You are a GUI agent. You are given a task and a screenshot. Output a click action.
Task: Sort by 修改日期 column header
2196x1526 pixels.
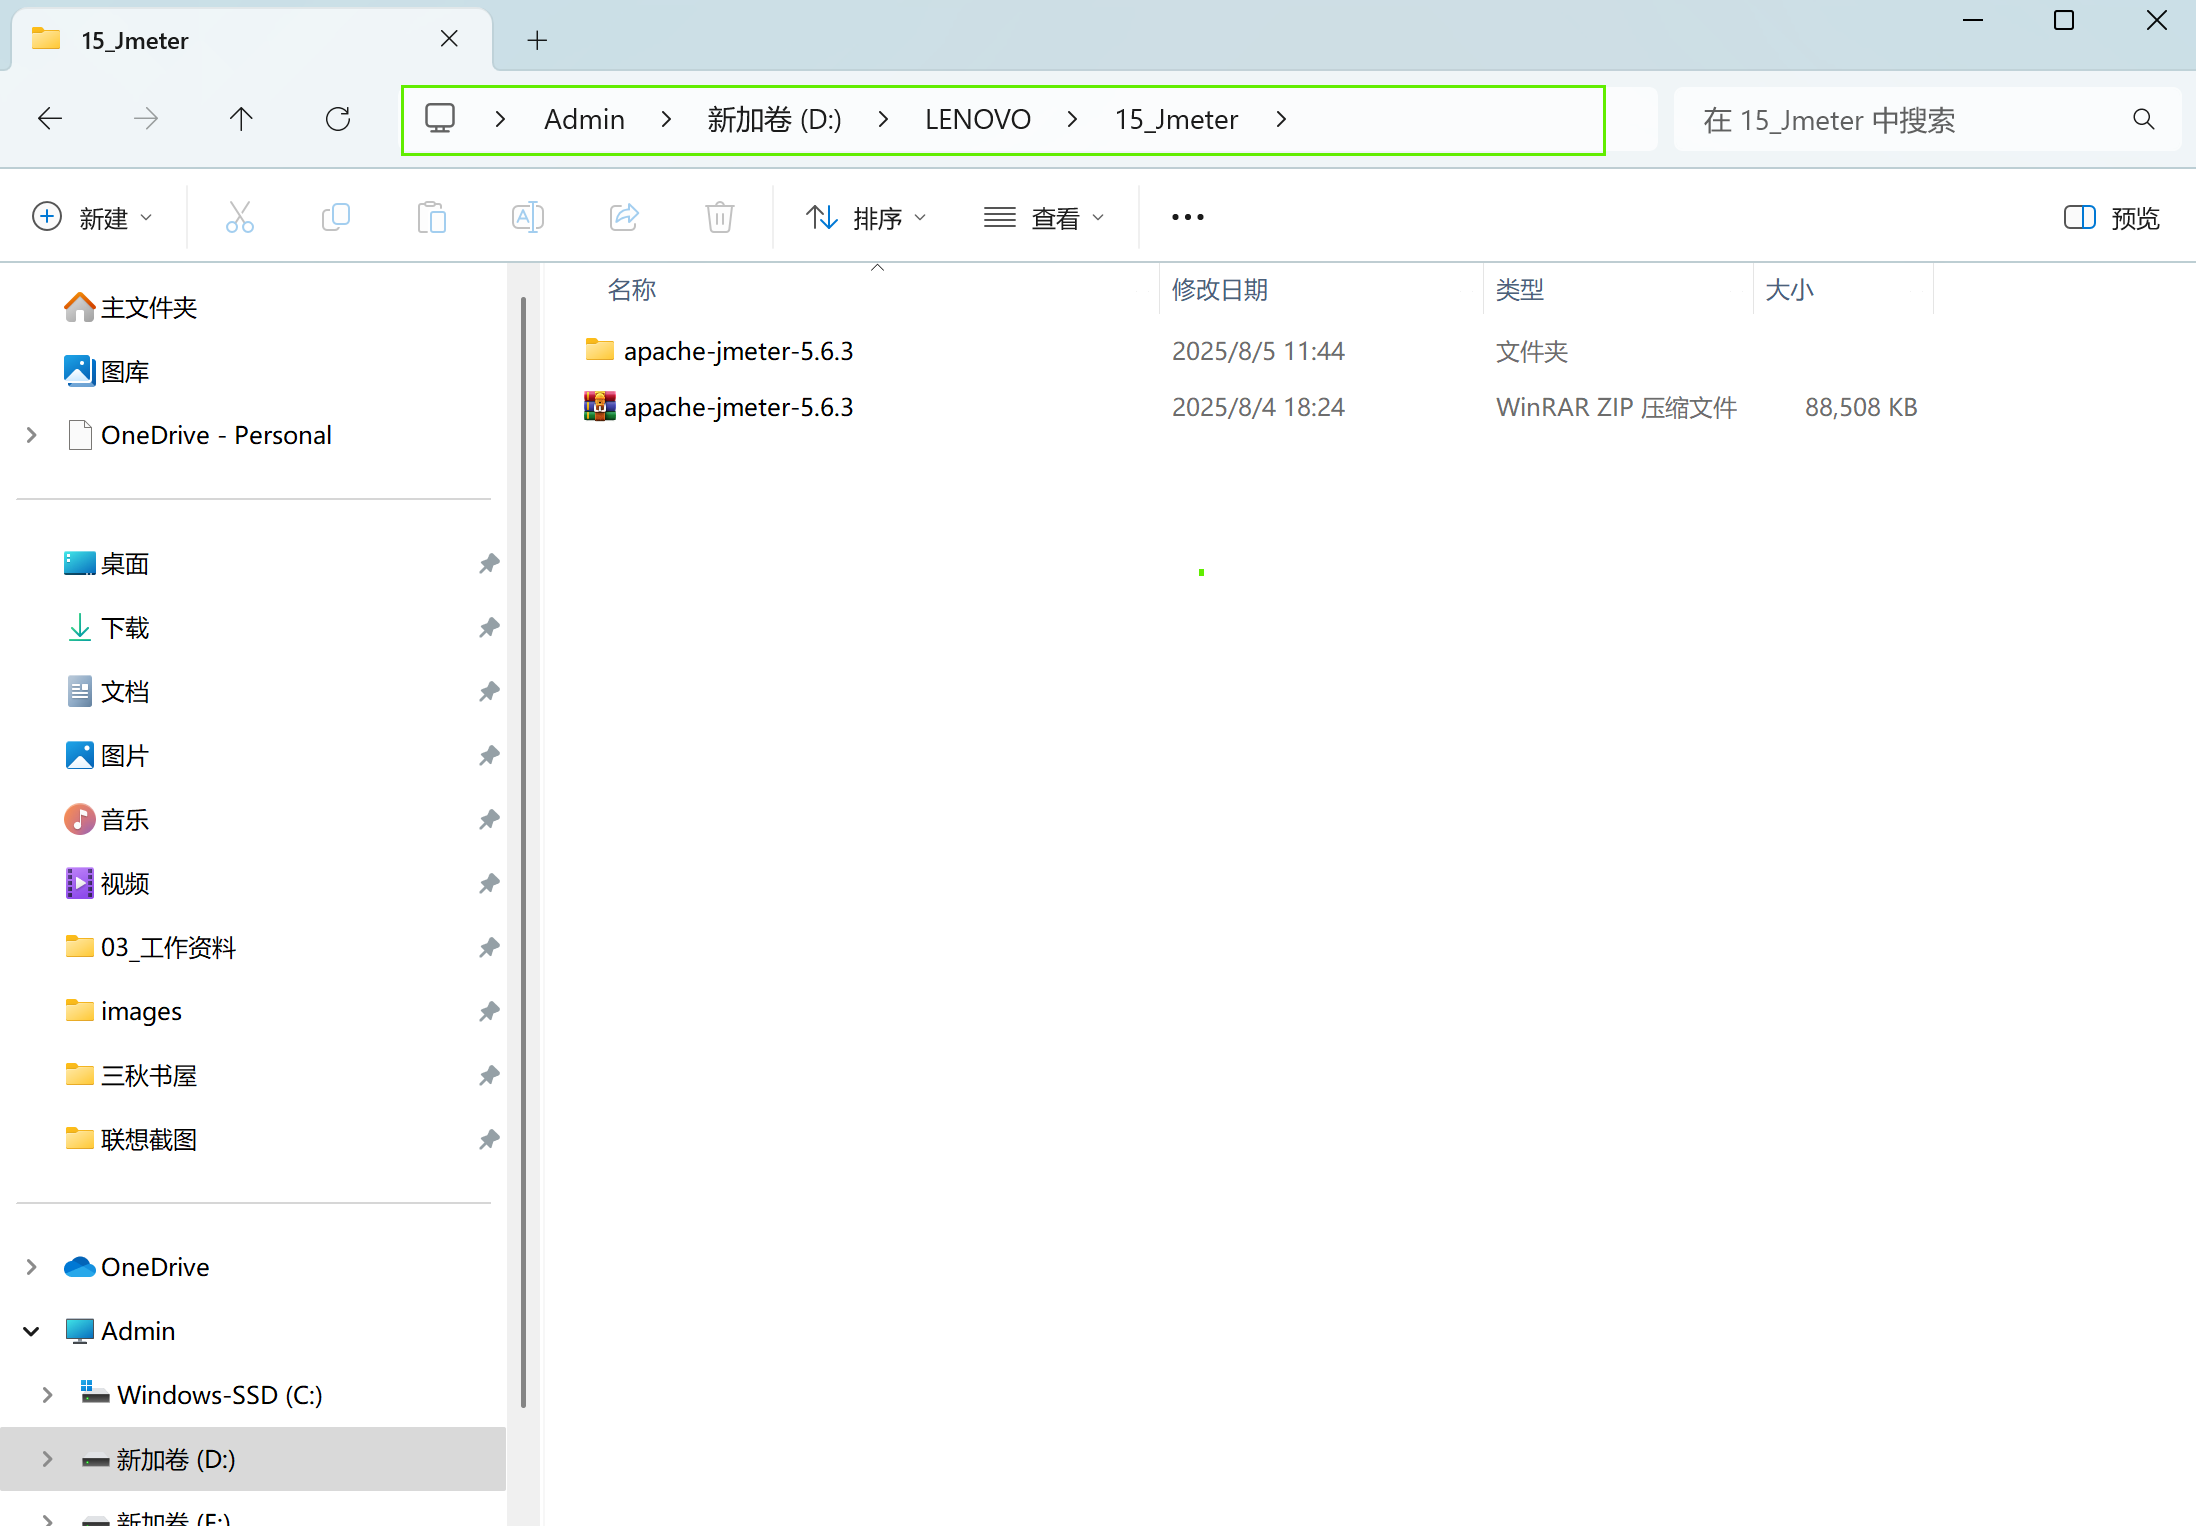tap(1219, 290)
